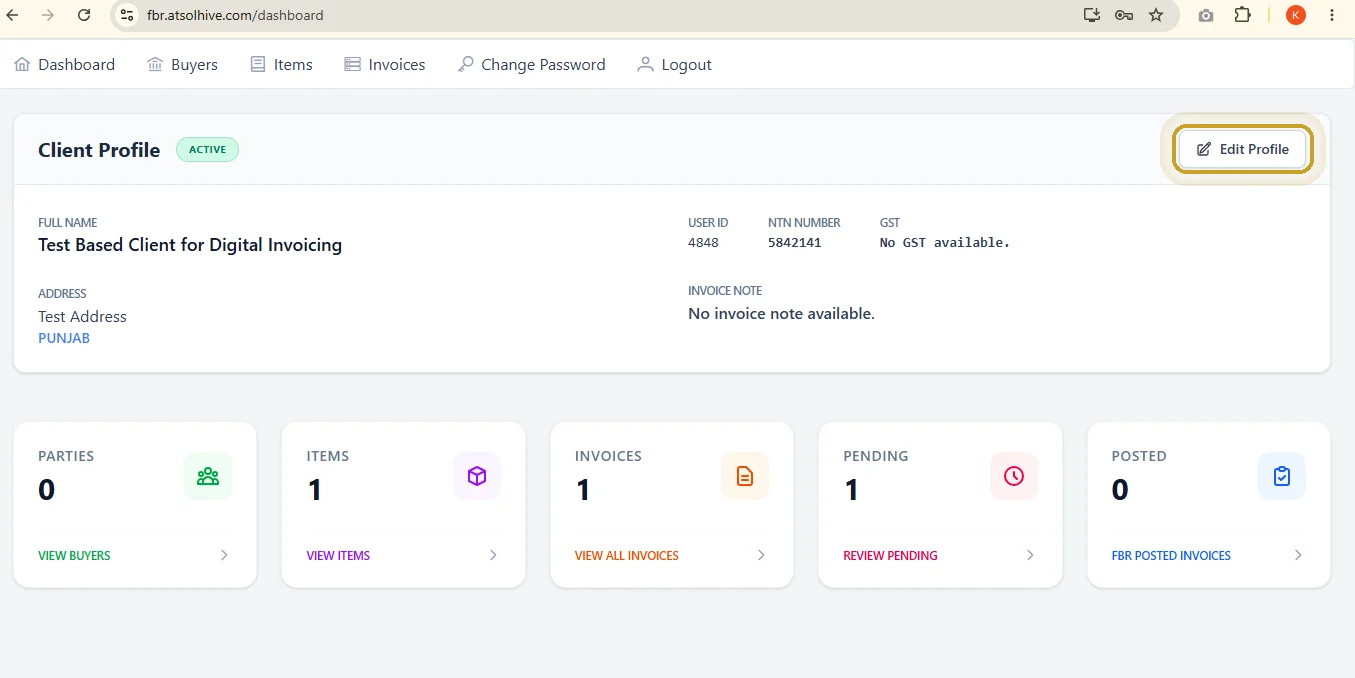Open Chrome profile avatar K

pyautogui.click(x=1296, y=15)
